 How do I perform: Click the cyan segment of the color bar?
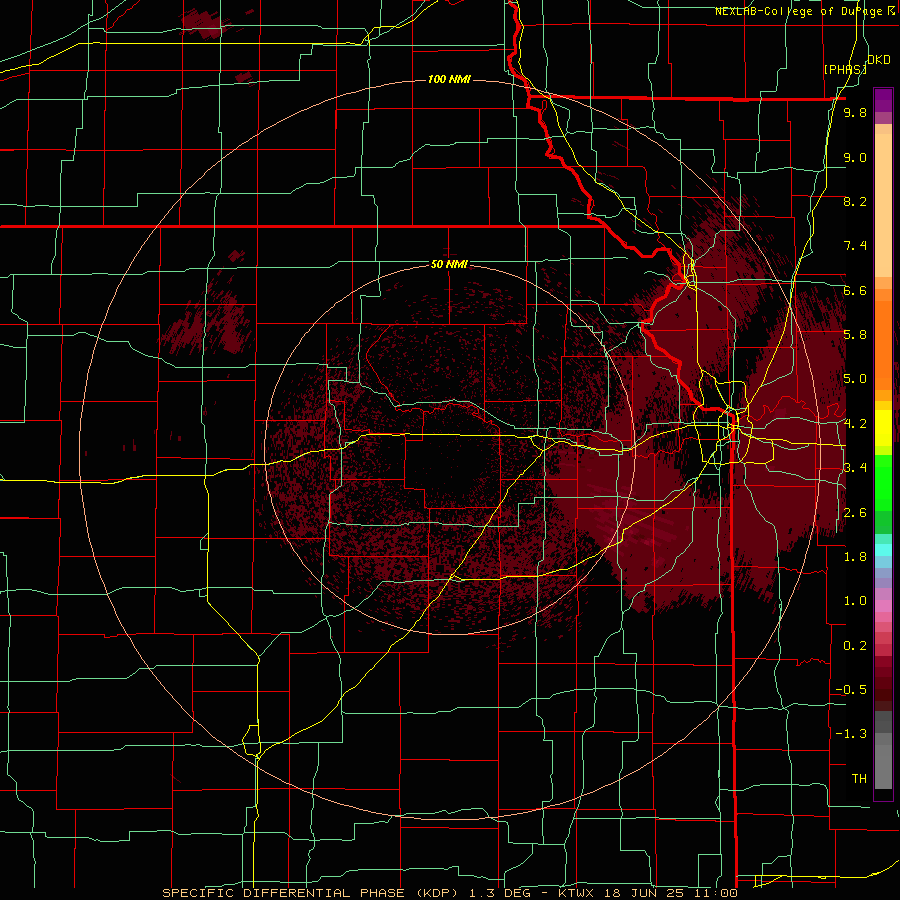[883, 550]
